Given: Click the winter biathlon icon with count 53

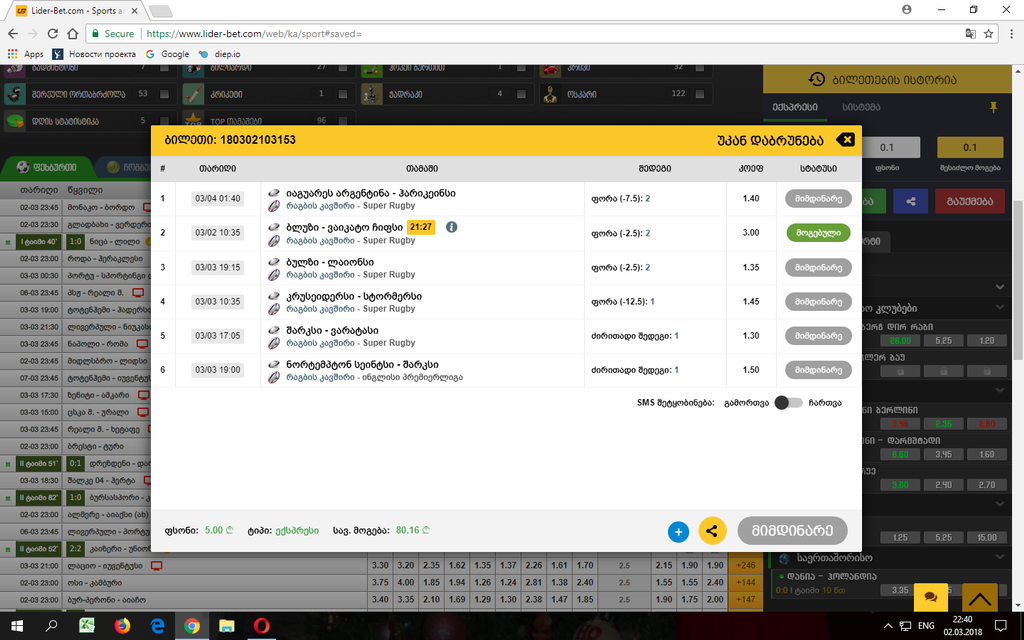Looking at the screenshot, I should 15,94.
